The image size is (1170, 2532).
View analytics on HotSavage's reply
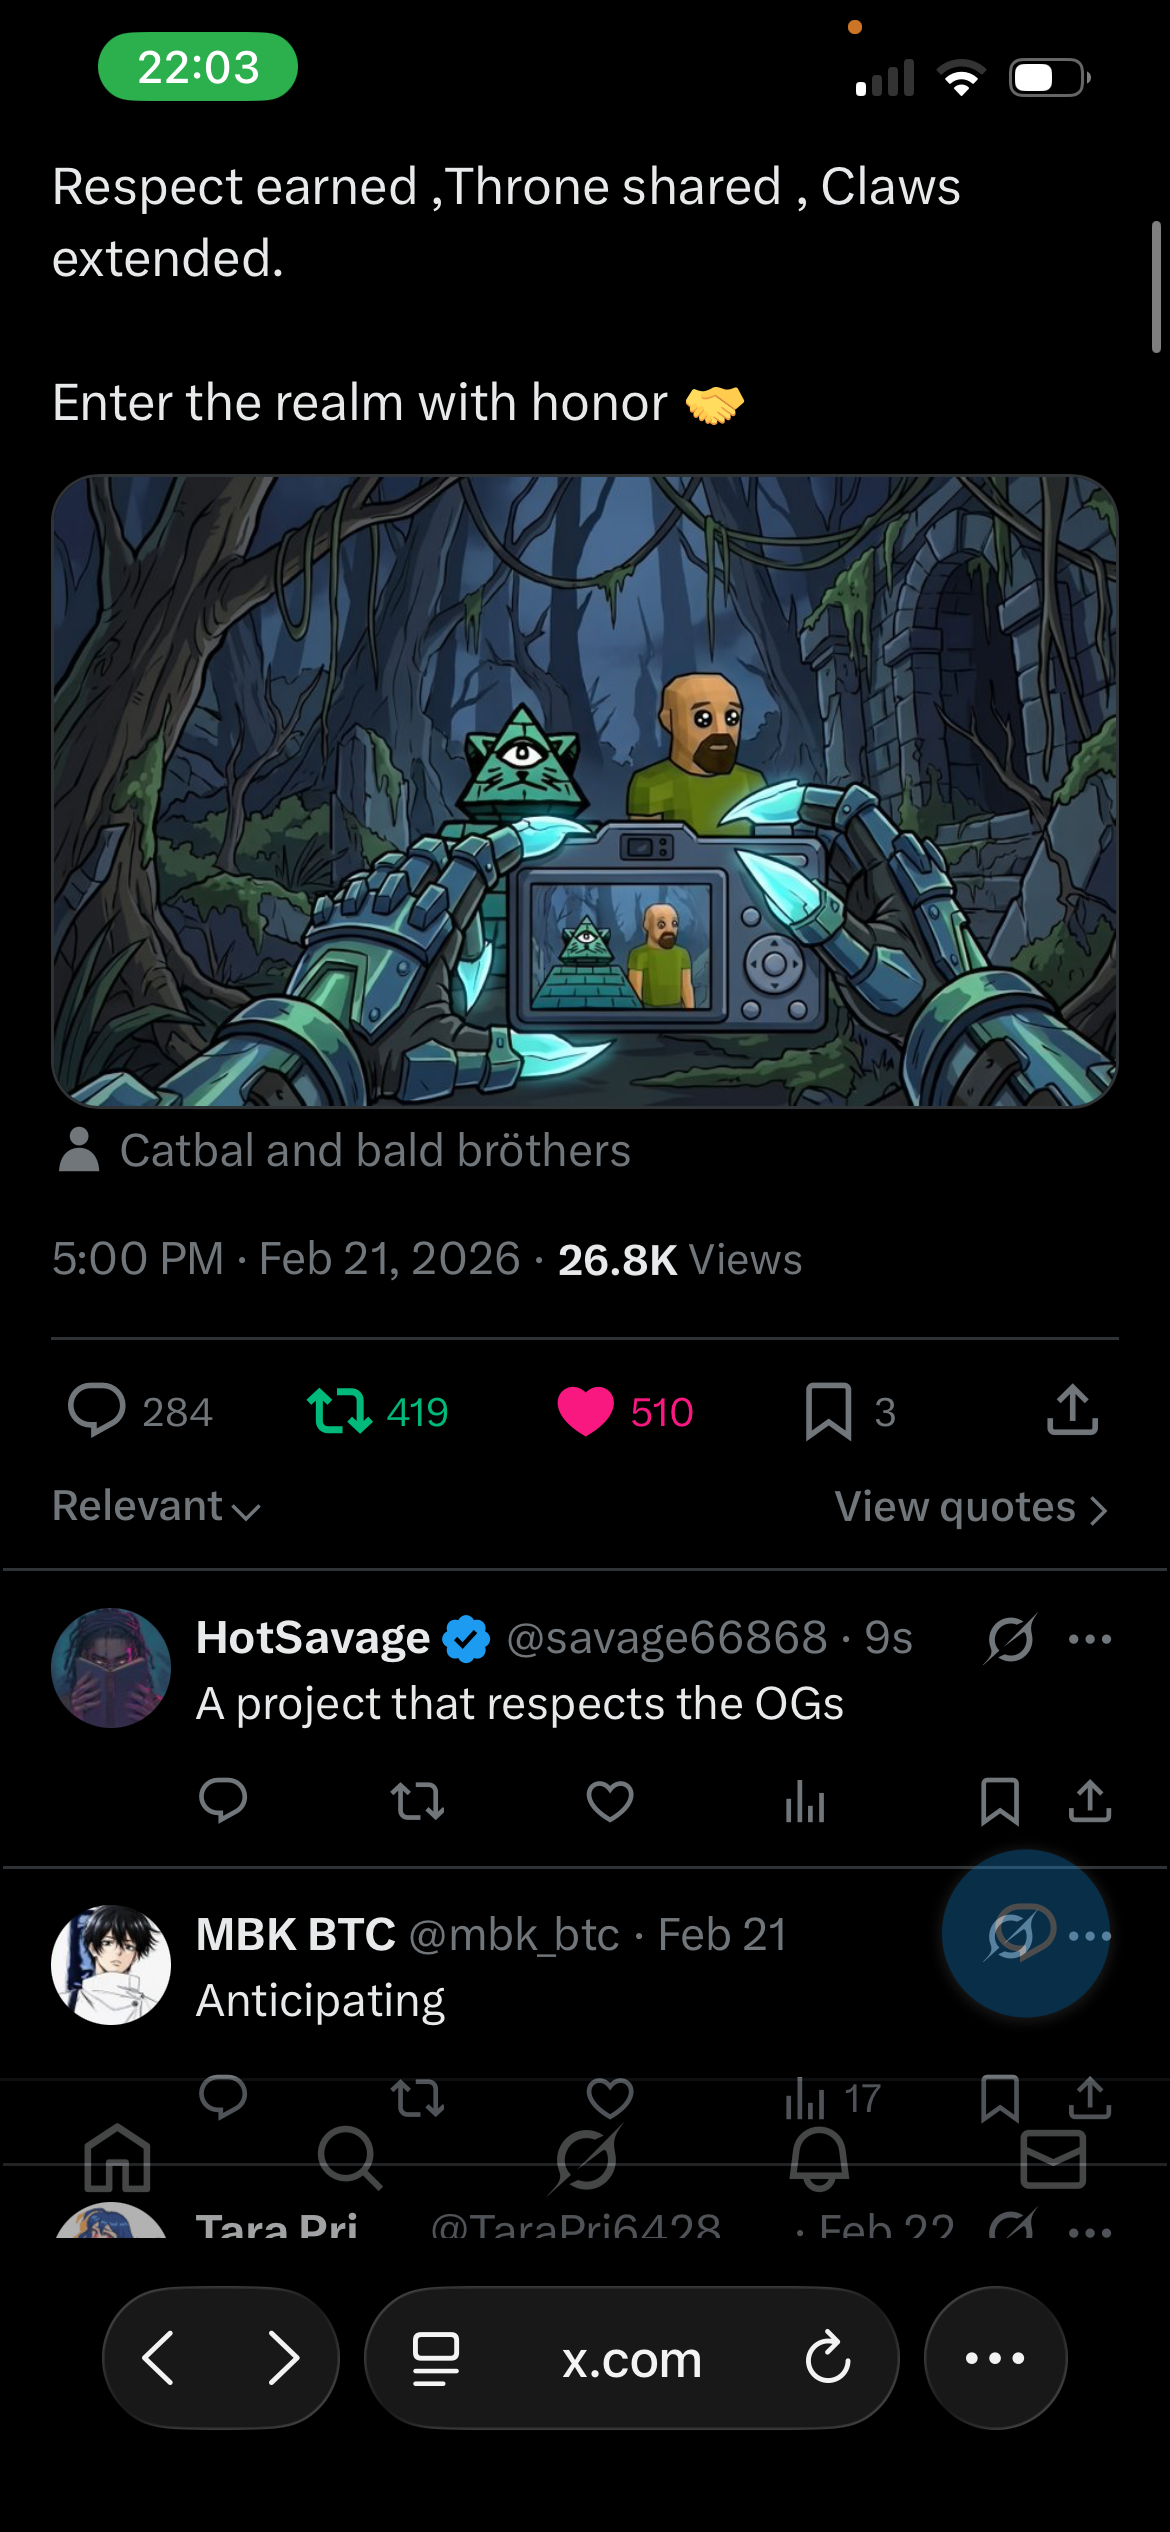click(805, 1802)
